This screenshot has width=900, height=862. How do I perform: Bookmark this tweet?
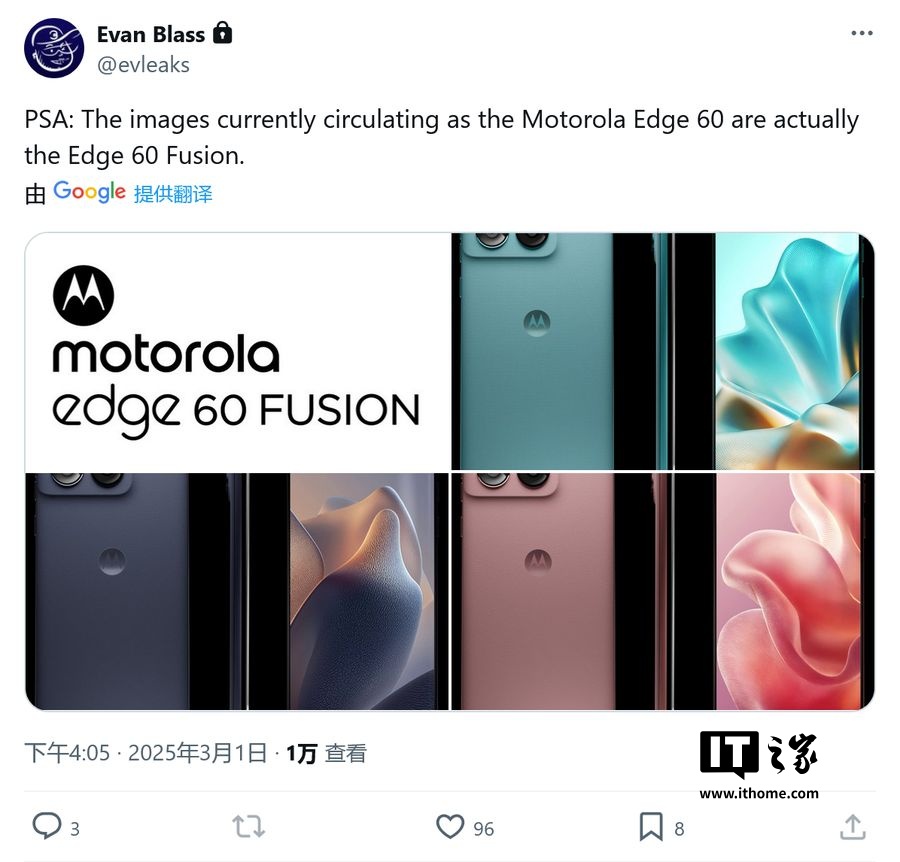click(x=651, y=827)
